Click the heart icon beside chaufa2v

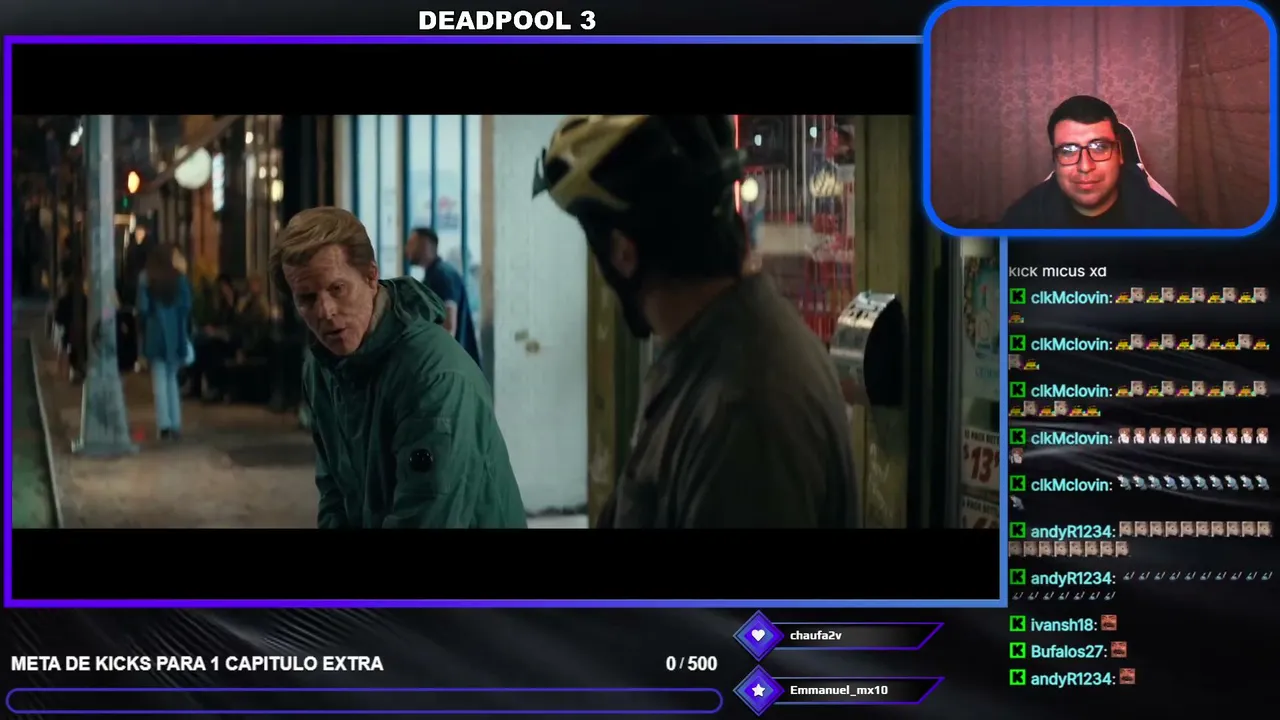(758, 635)
